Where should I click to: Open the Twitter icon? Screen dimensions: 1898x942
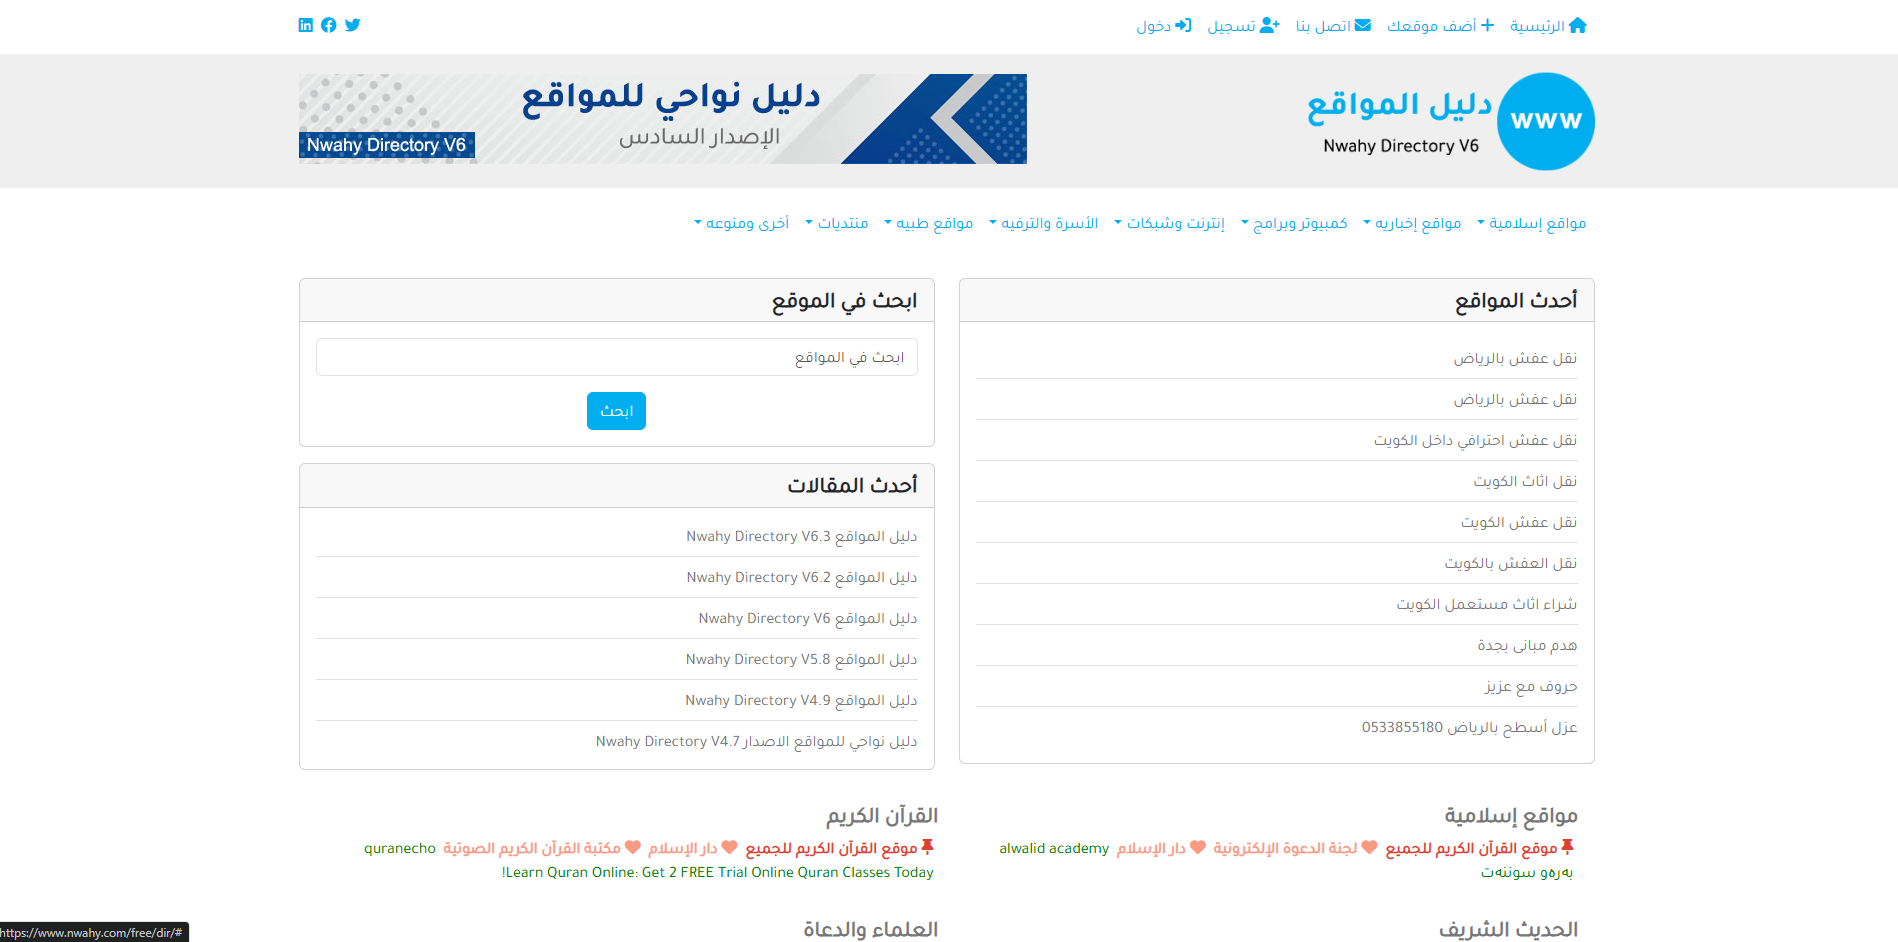[x=352, y=24]
